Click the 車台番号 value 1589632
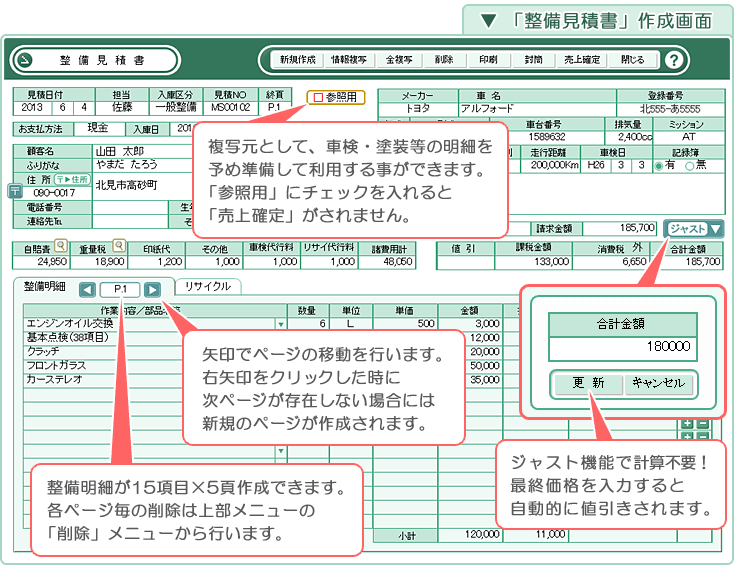 coord(547,137)
